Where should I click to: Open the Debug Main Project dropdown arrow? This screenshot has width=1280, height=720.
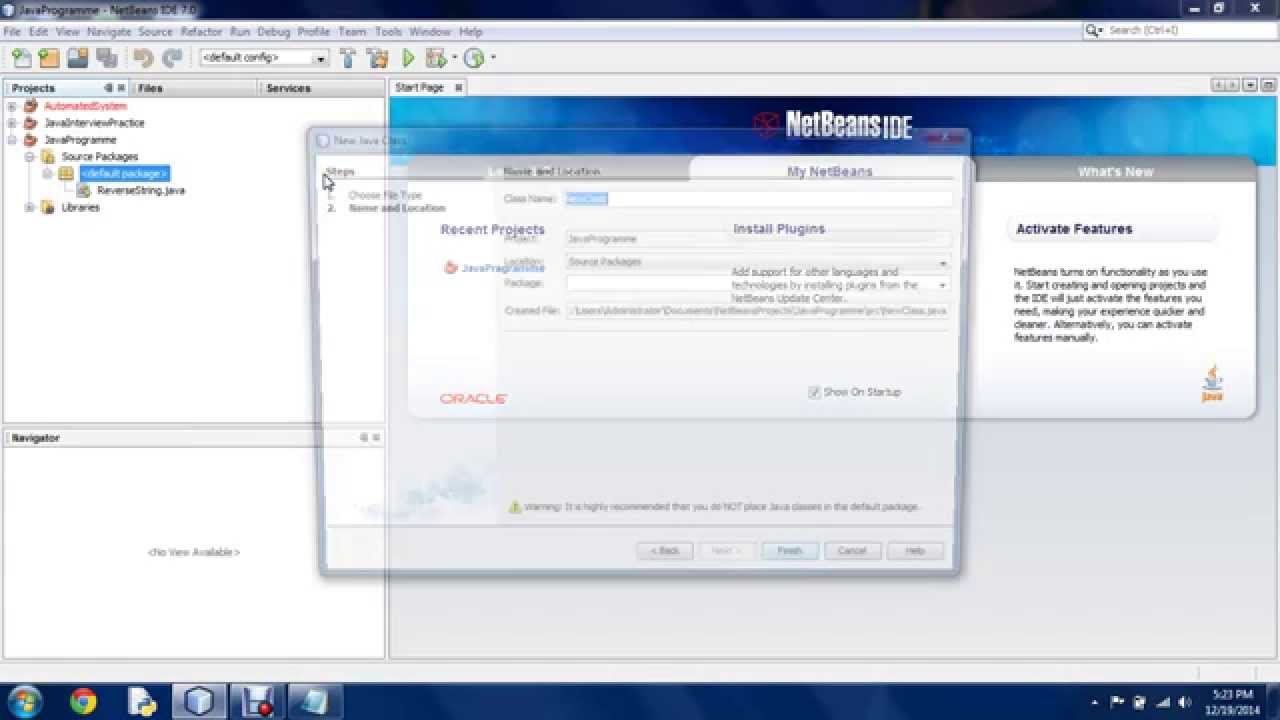click(455, 58)
